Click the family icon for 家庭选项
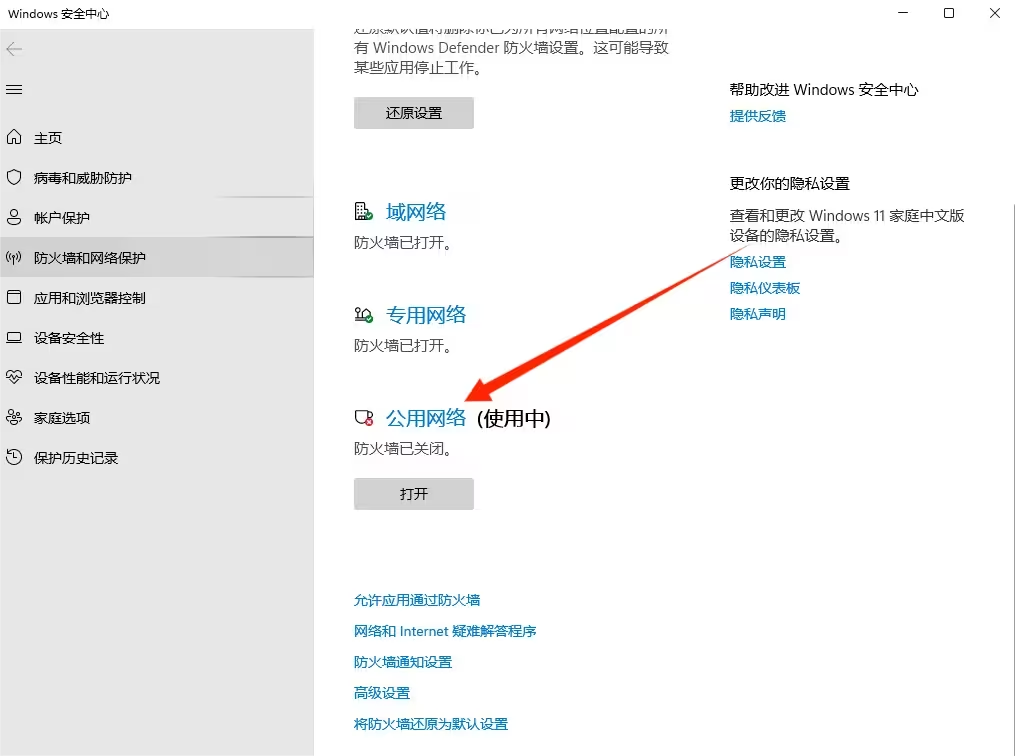 pyautogui.click(x=14, y=417)
